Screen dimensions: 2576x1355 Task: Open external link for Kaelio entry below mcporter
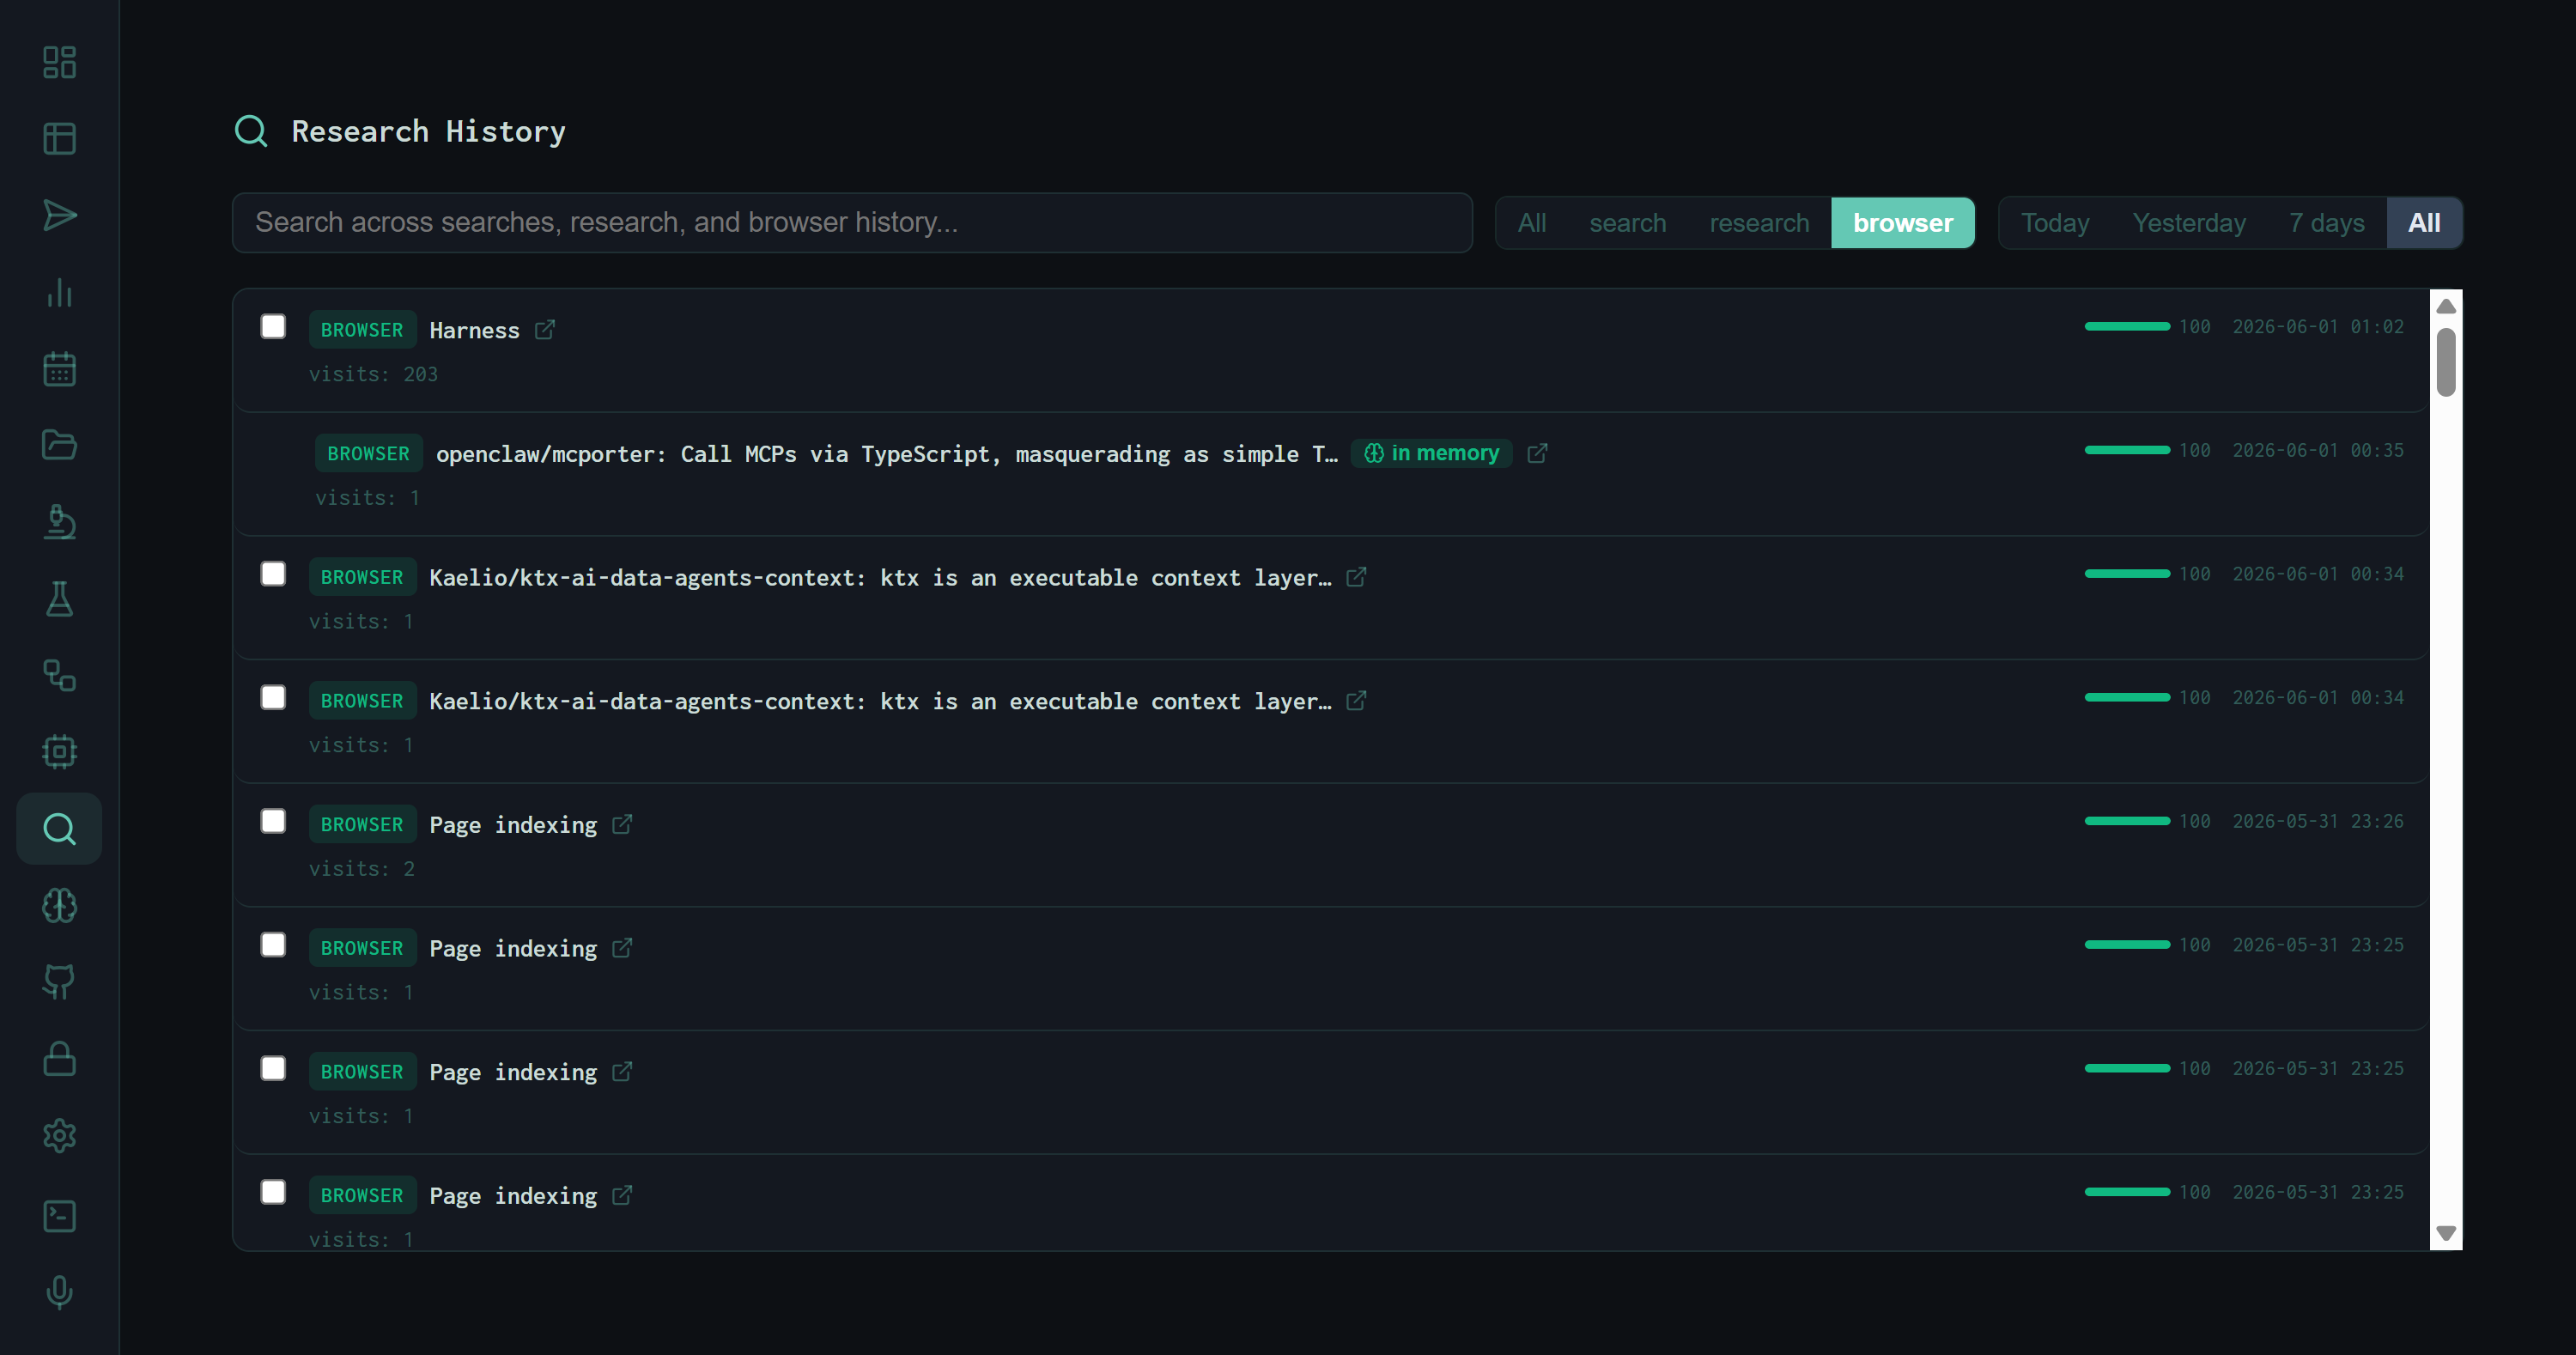click(1356, 577)
